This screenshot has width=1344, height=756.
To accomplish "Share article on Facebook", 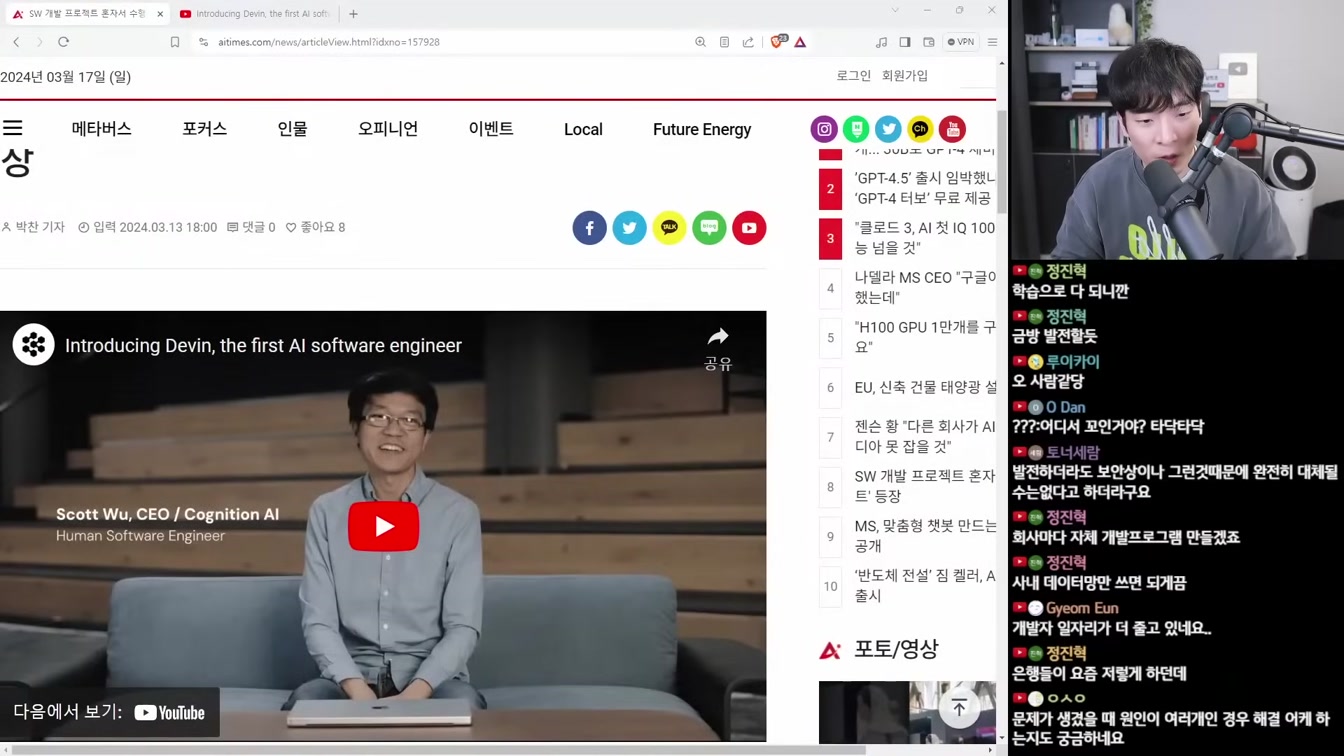I will click(590, 228).
